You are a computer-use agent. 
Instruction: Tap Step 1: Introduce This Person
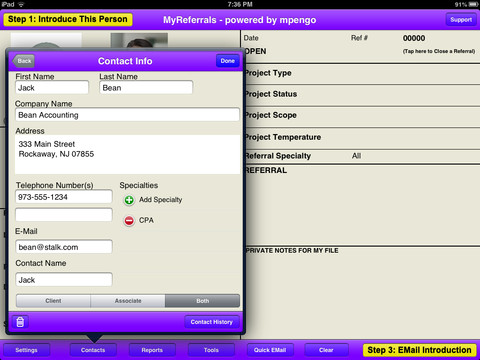(x=68, y=19)
